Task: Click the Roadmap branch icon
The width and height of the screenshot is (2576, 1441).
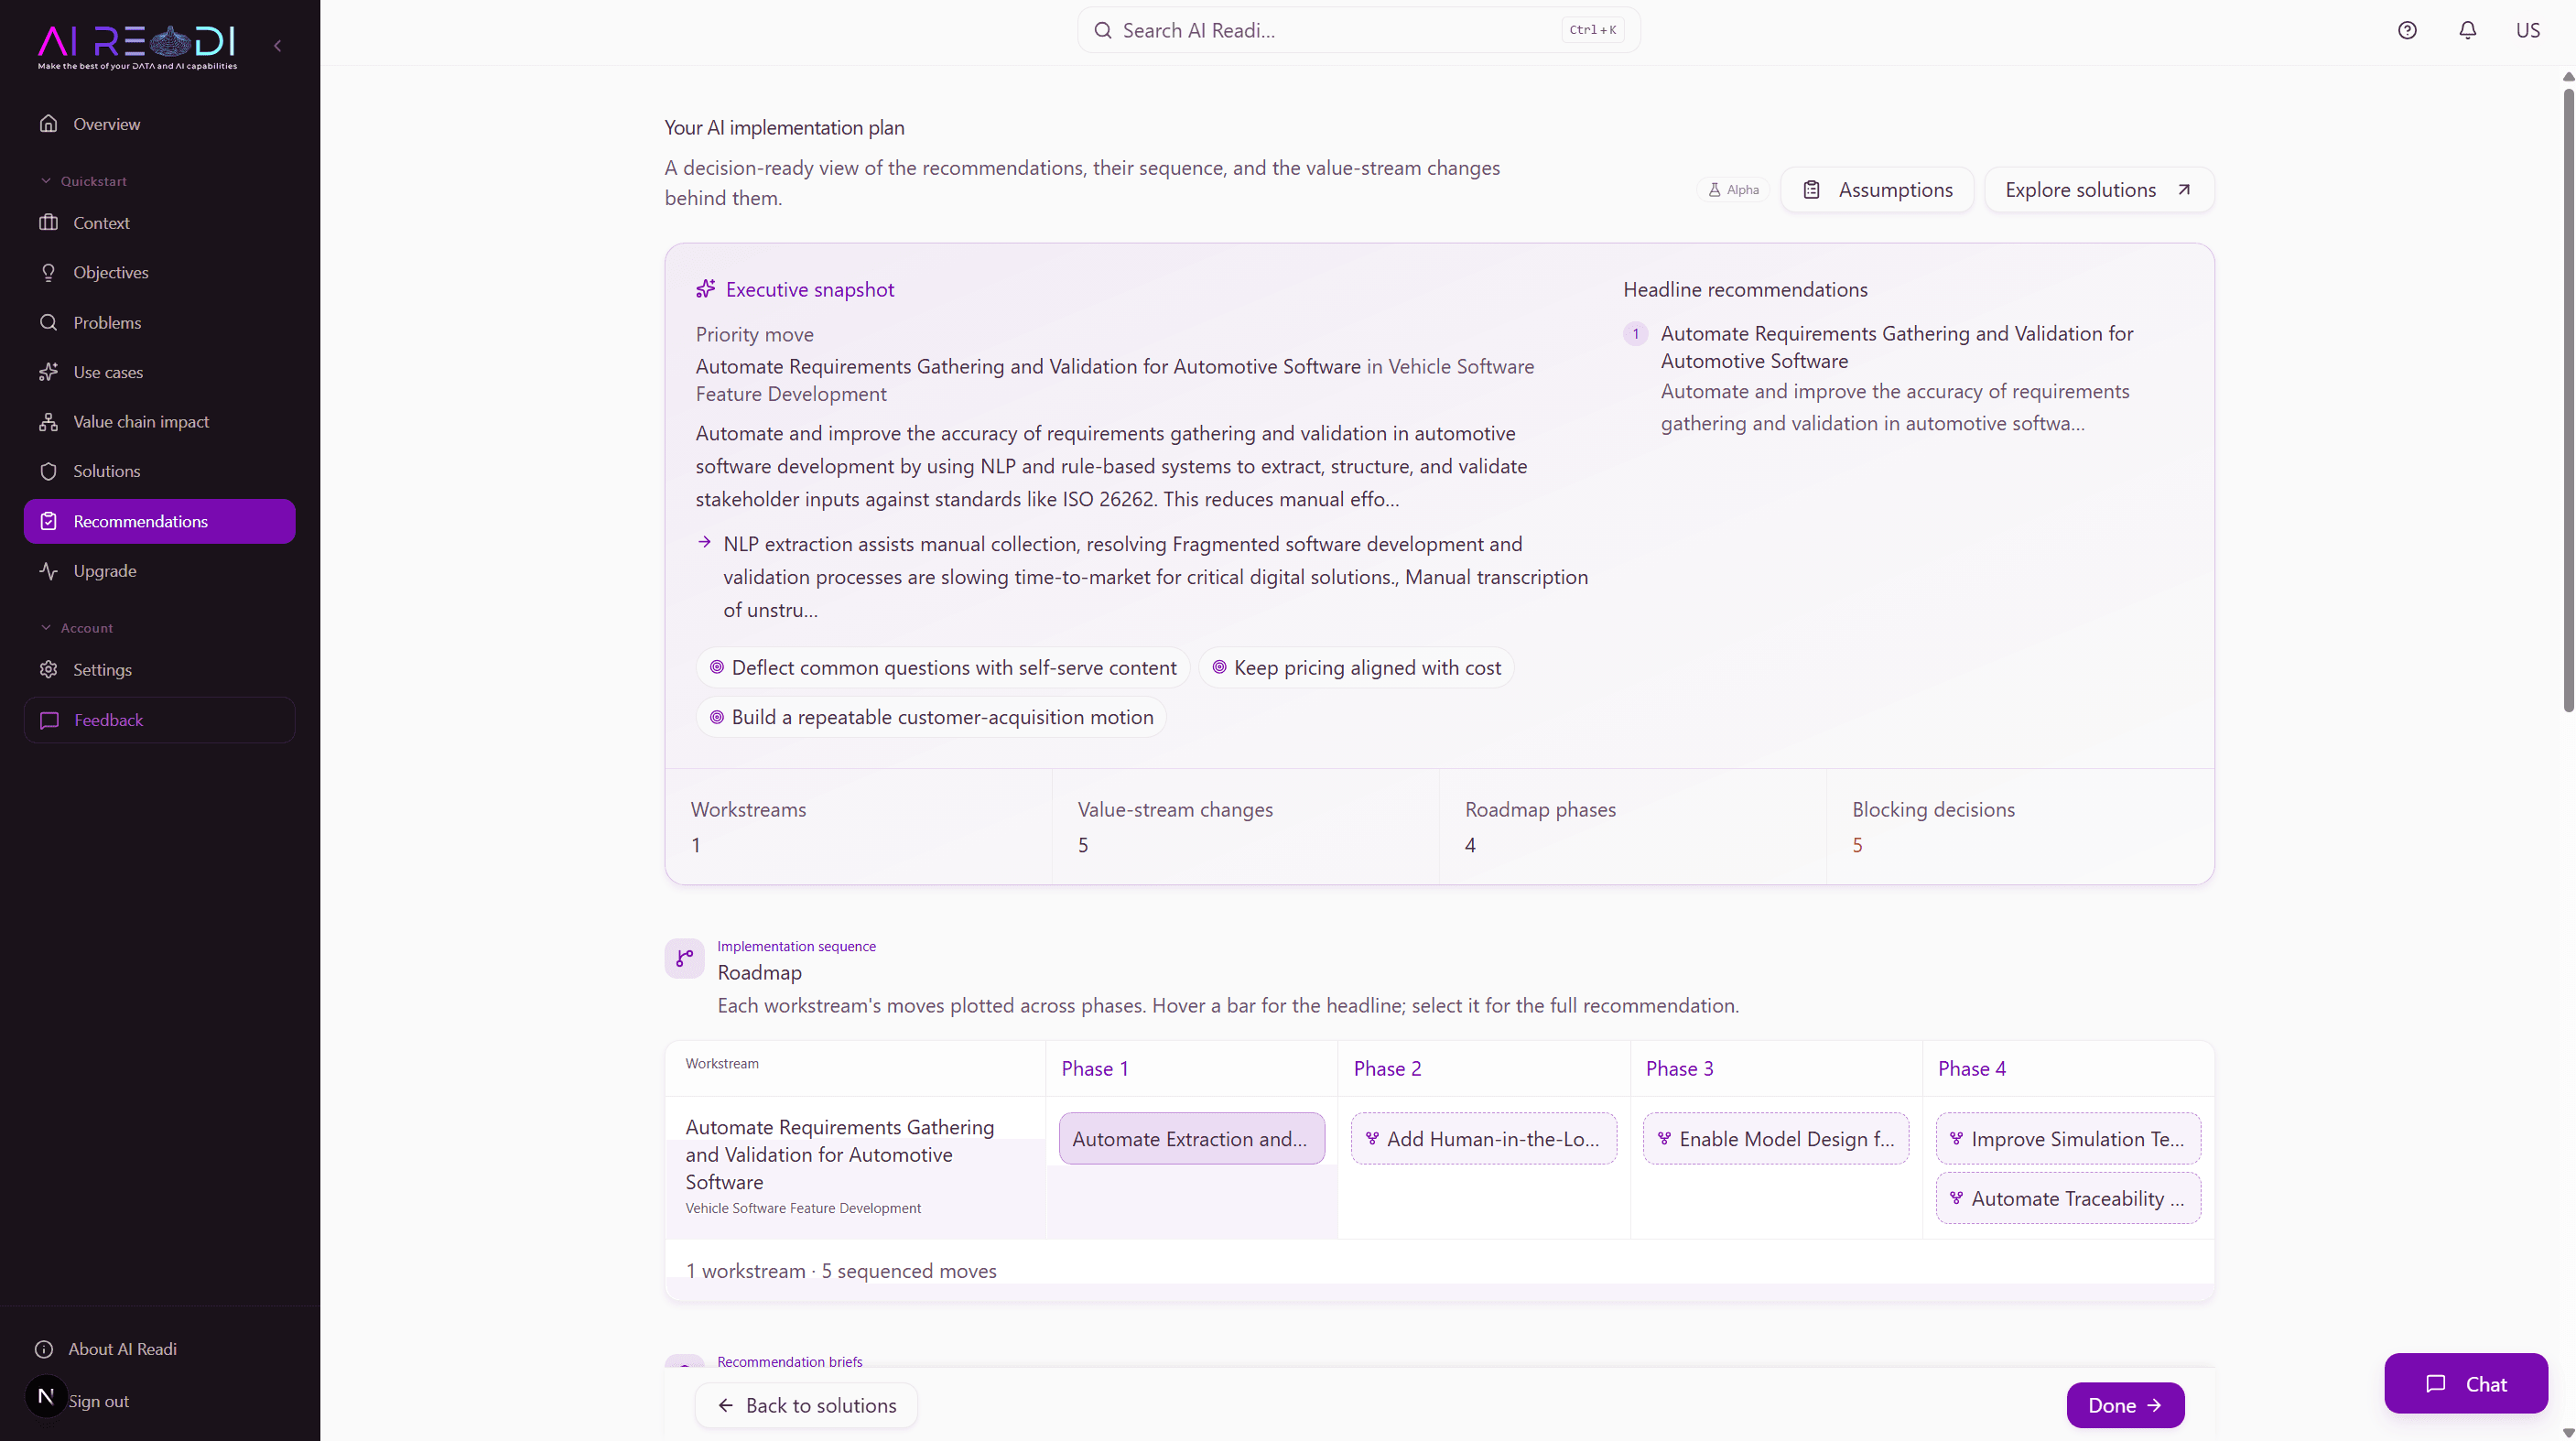Action: point(684,958)
